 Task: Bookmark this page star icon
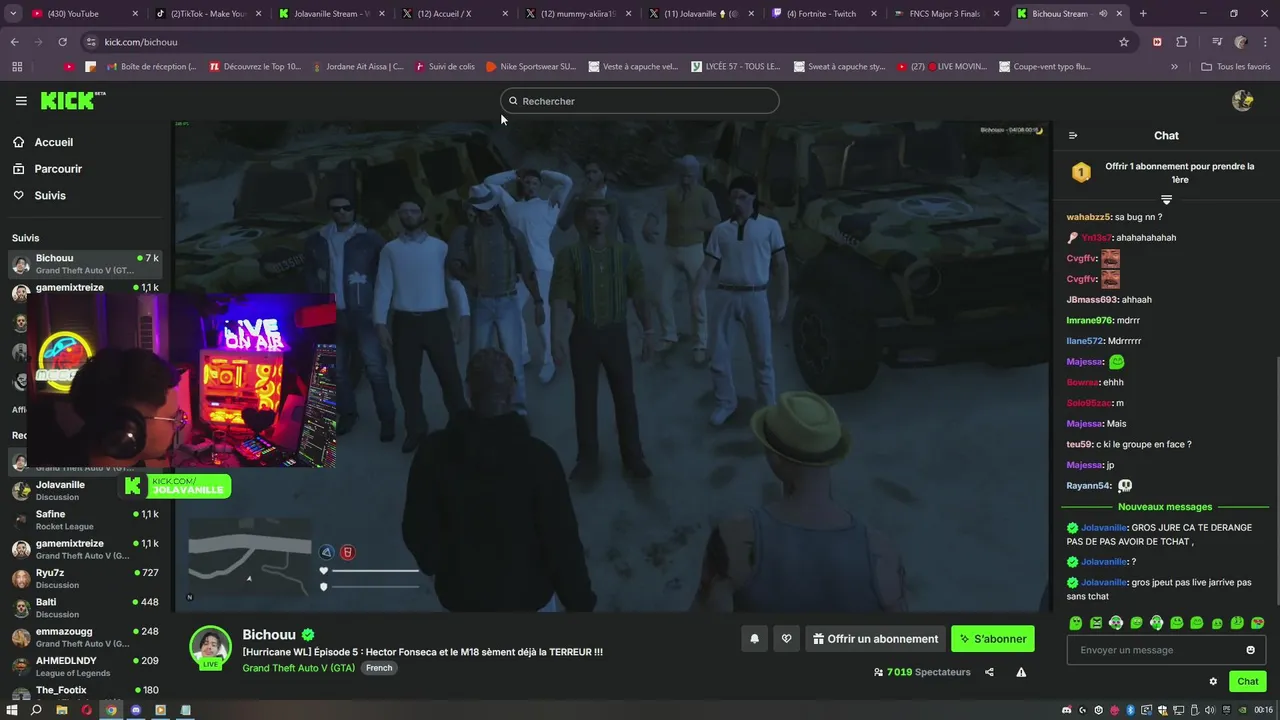pyautogui.click(x=1124, y=42)
